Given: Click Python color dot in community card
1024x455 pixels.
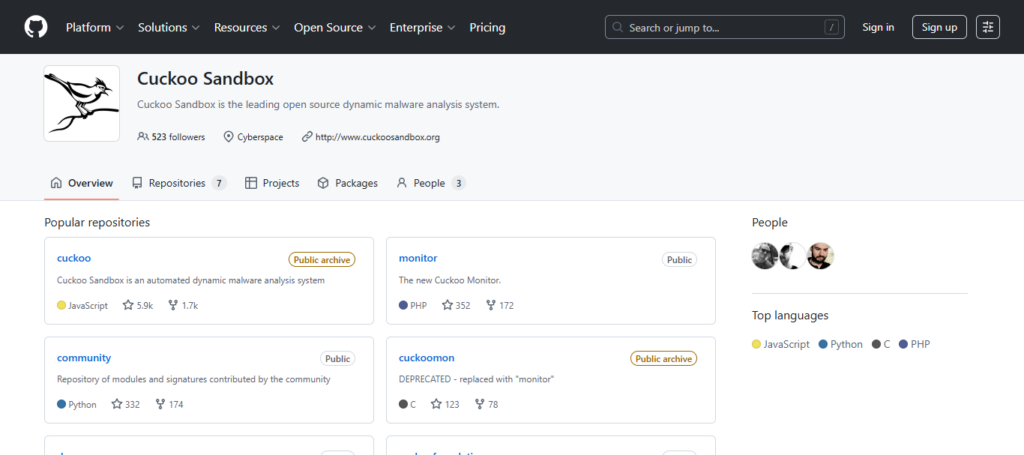Looking at the screenshot, I should tap(61, 404).
